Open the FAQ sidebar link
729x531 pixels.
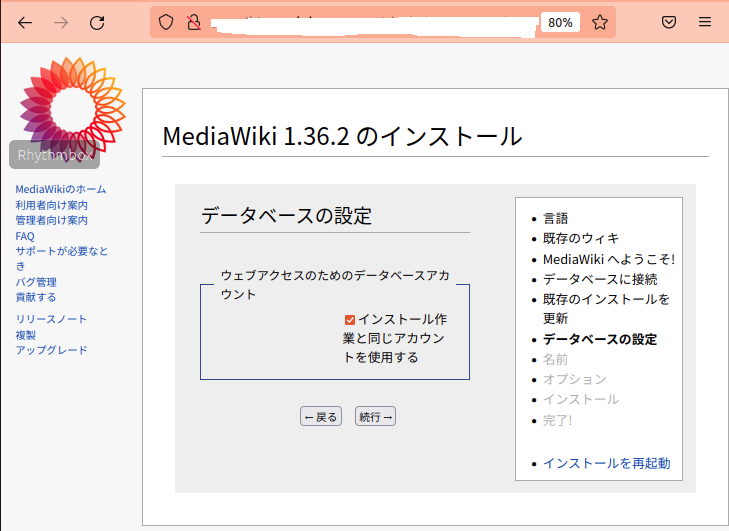(x=25, y=236)
